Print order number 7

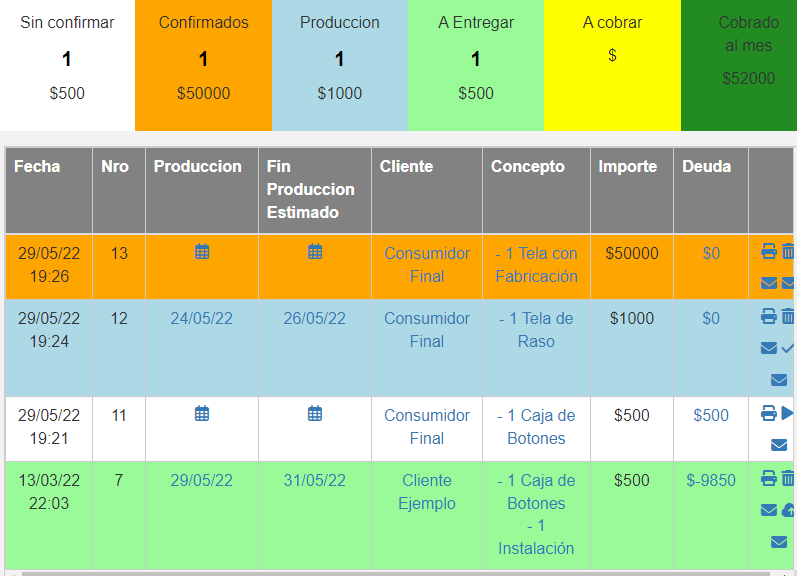pos(768,479)
